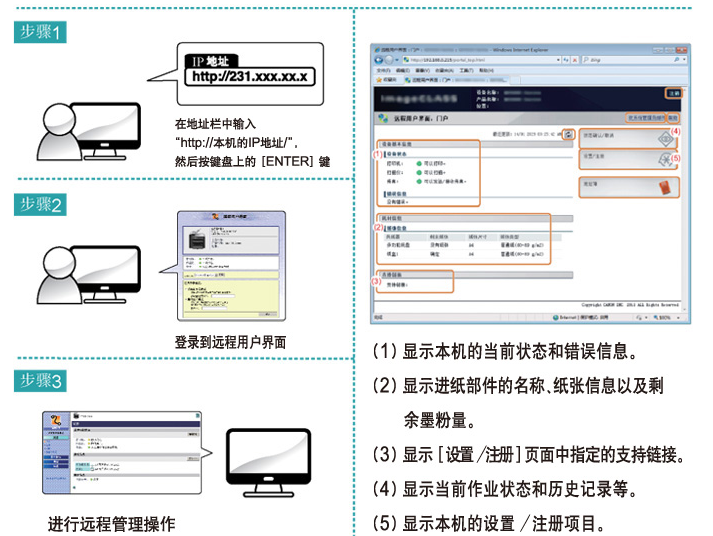Click the Internet zone globe in status bar
The image size is (713, 536).
coord(556,317)
